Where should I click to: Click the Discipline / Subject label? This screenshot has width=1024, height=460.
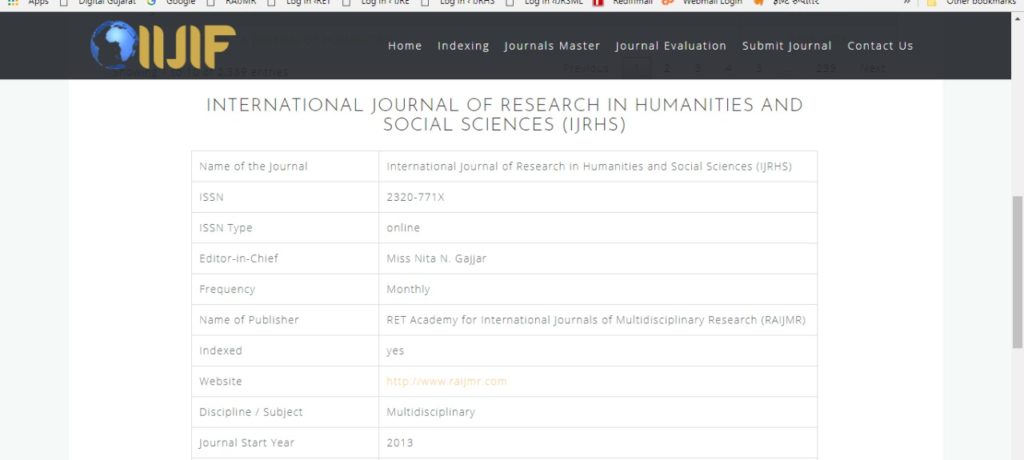[x=251, y=412]
